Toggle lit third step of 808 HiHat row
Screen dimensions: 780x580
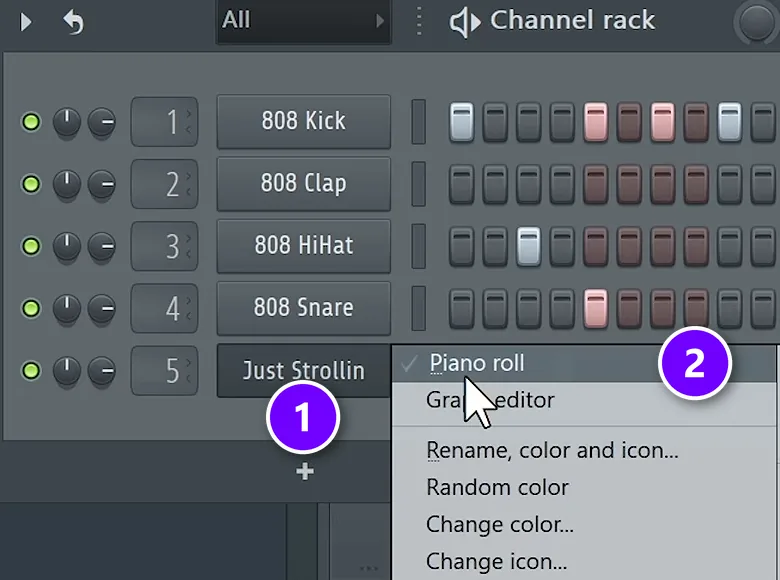(528, 247)
